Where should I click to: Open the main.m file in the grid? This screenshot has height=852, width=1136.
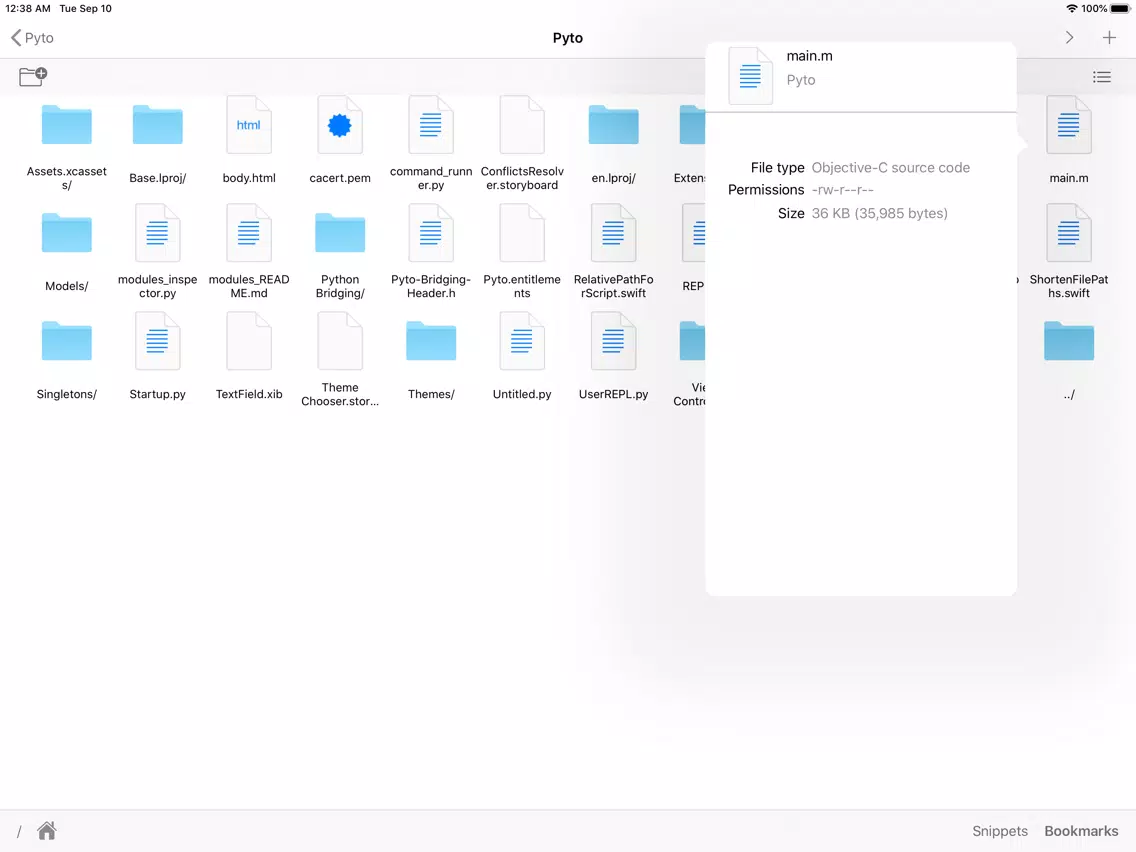1069,125
